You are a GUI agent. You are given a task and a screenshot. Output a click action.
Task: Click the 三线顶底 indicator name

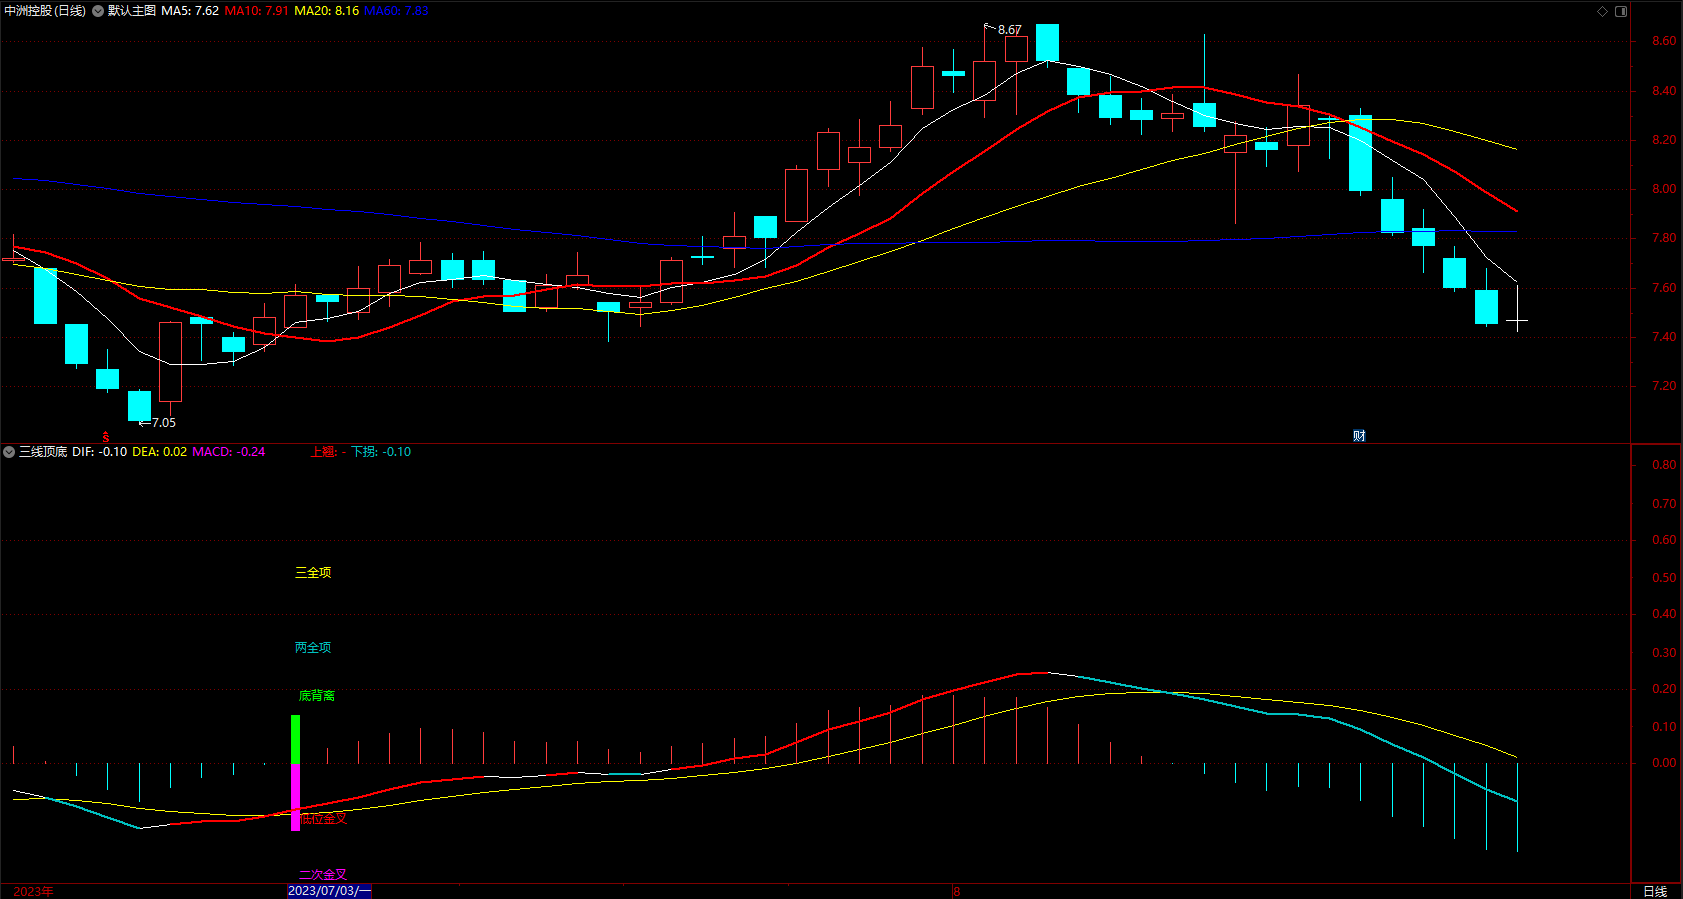[x=43, y=452]
